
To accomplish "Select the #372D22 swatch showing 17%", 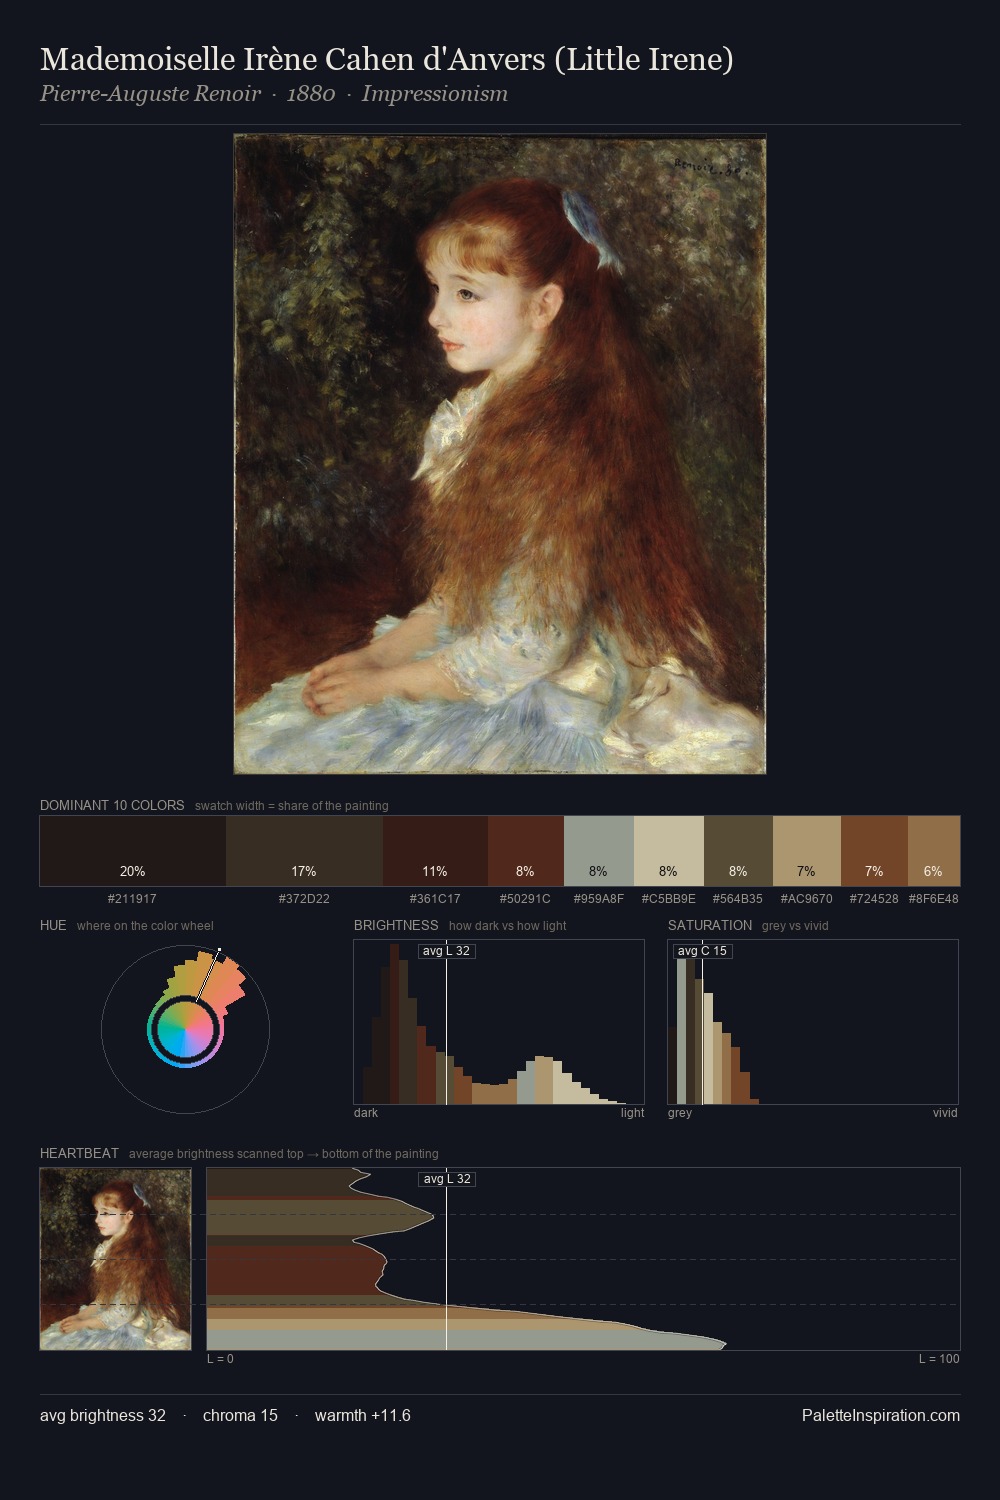I will [304, 851].
